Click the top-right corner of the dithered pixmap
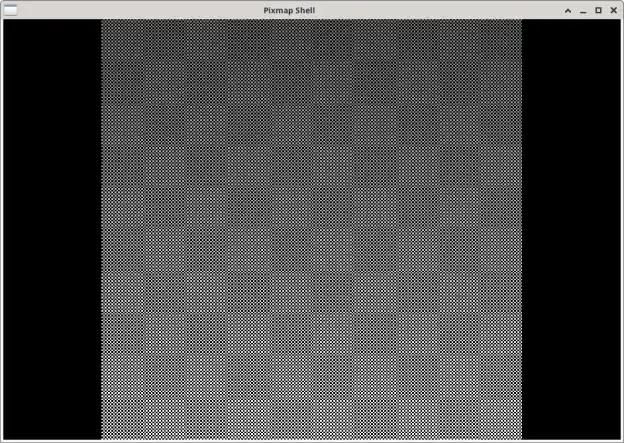The width and height of the screenshot is (624, 443). tap(519, 23)
